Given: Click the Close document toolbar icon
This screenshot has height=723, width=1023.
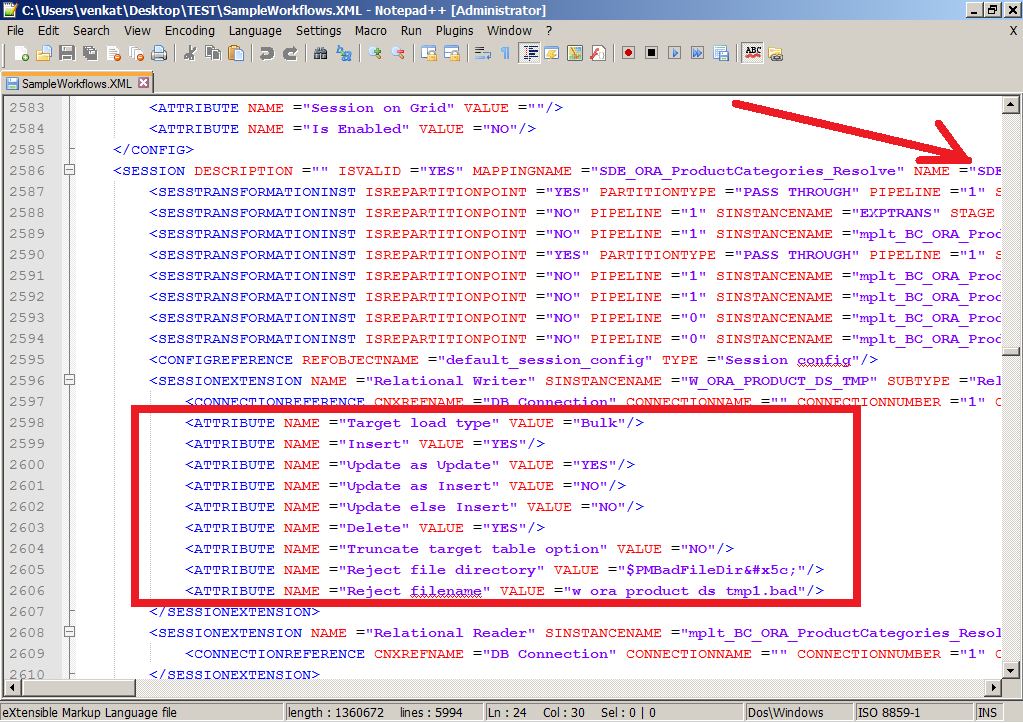Looking at the screenshot, I should (114, 54).
